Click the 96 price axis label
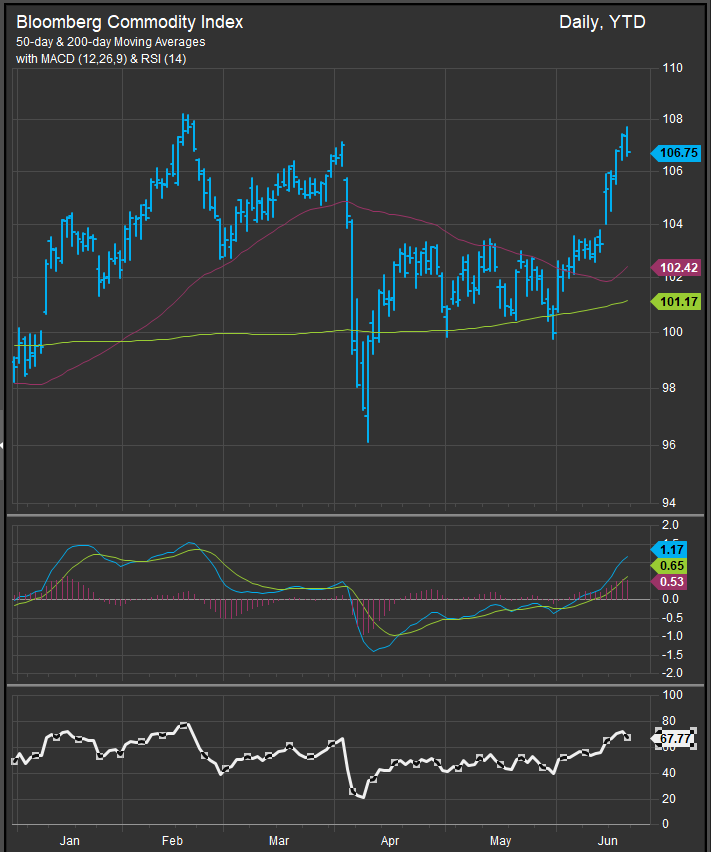 669,444
